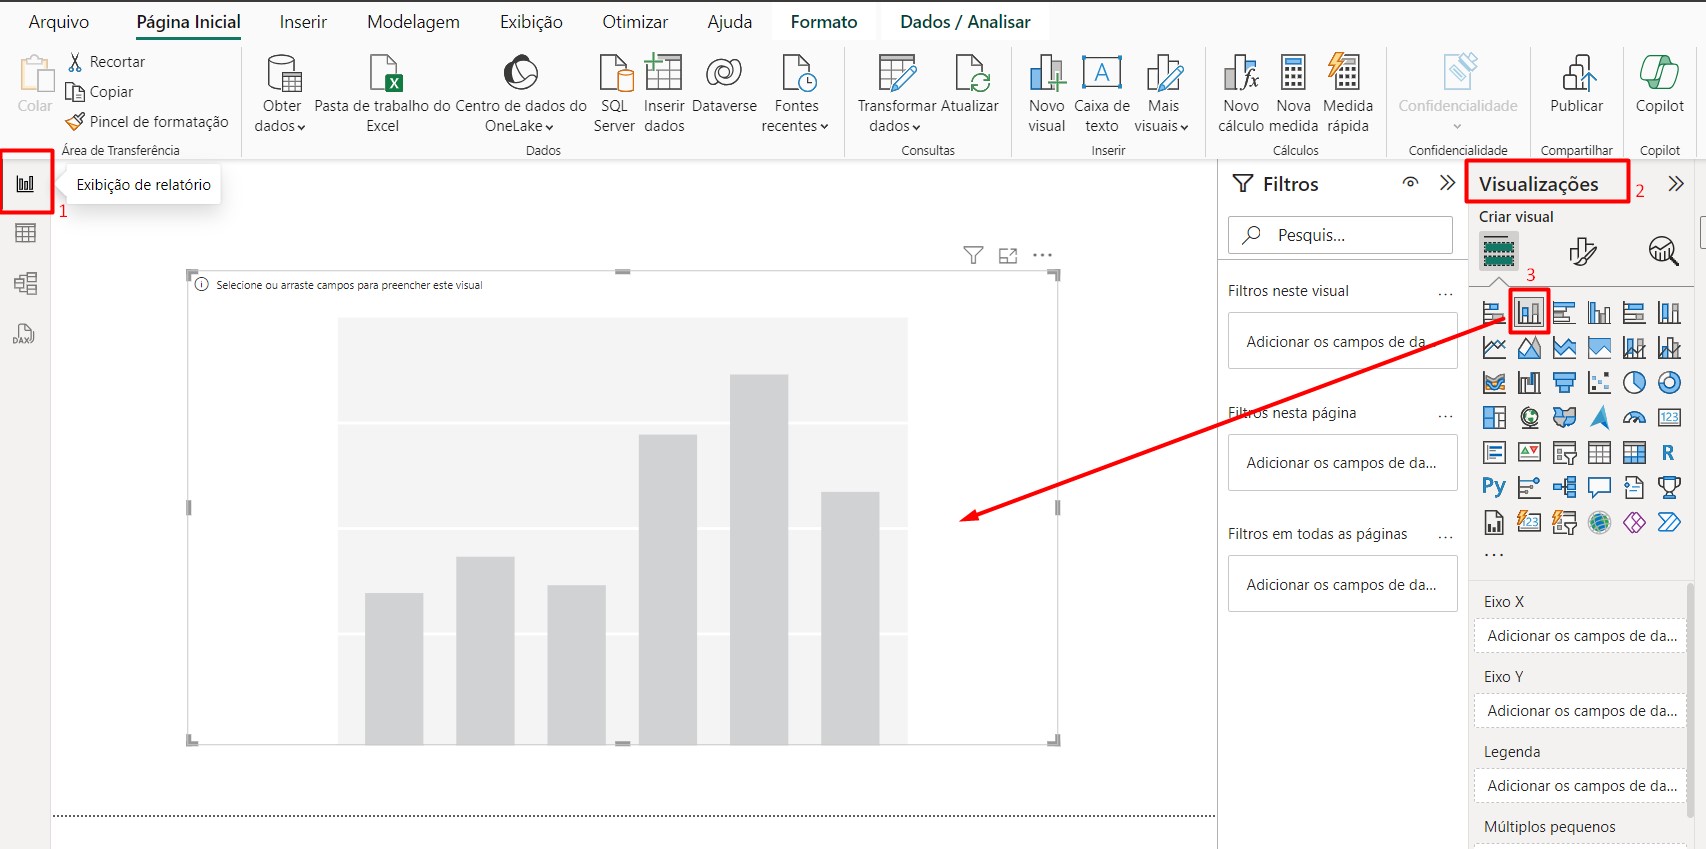Screen dimensions: 1706x849
Task: Click the Eixo X field well
Action: coord(1580,636)
